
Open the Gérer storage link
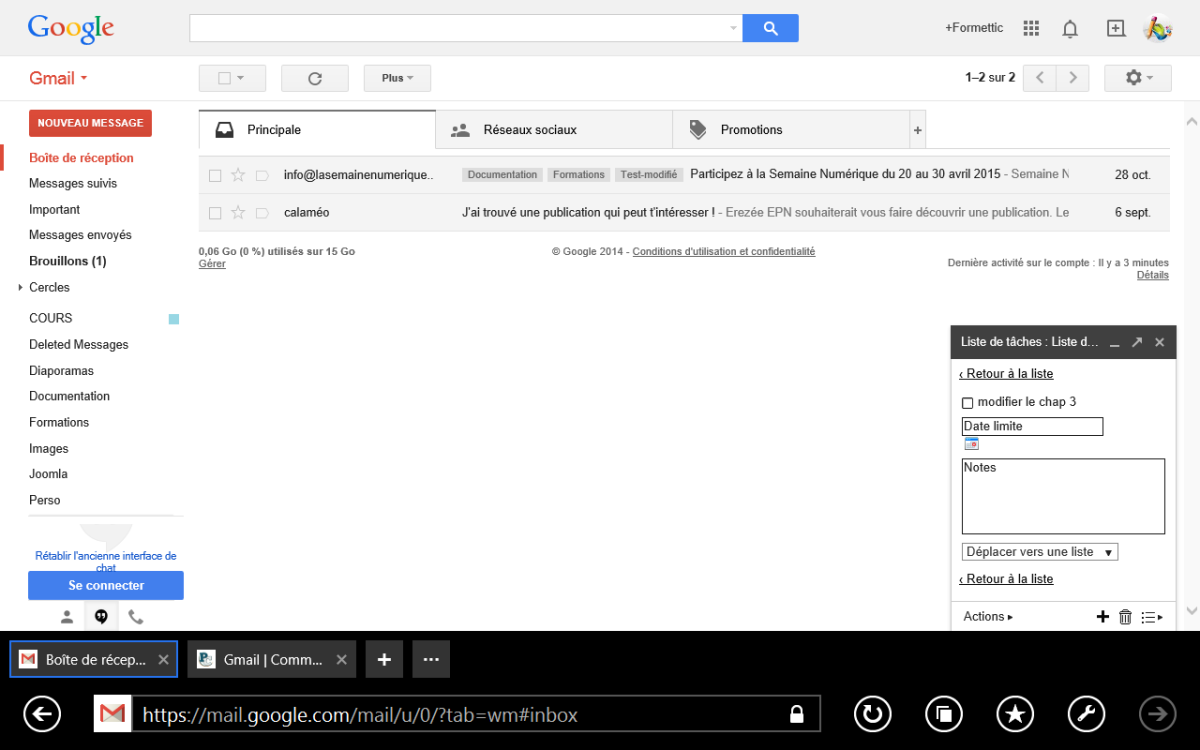(212, 264)
